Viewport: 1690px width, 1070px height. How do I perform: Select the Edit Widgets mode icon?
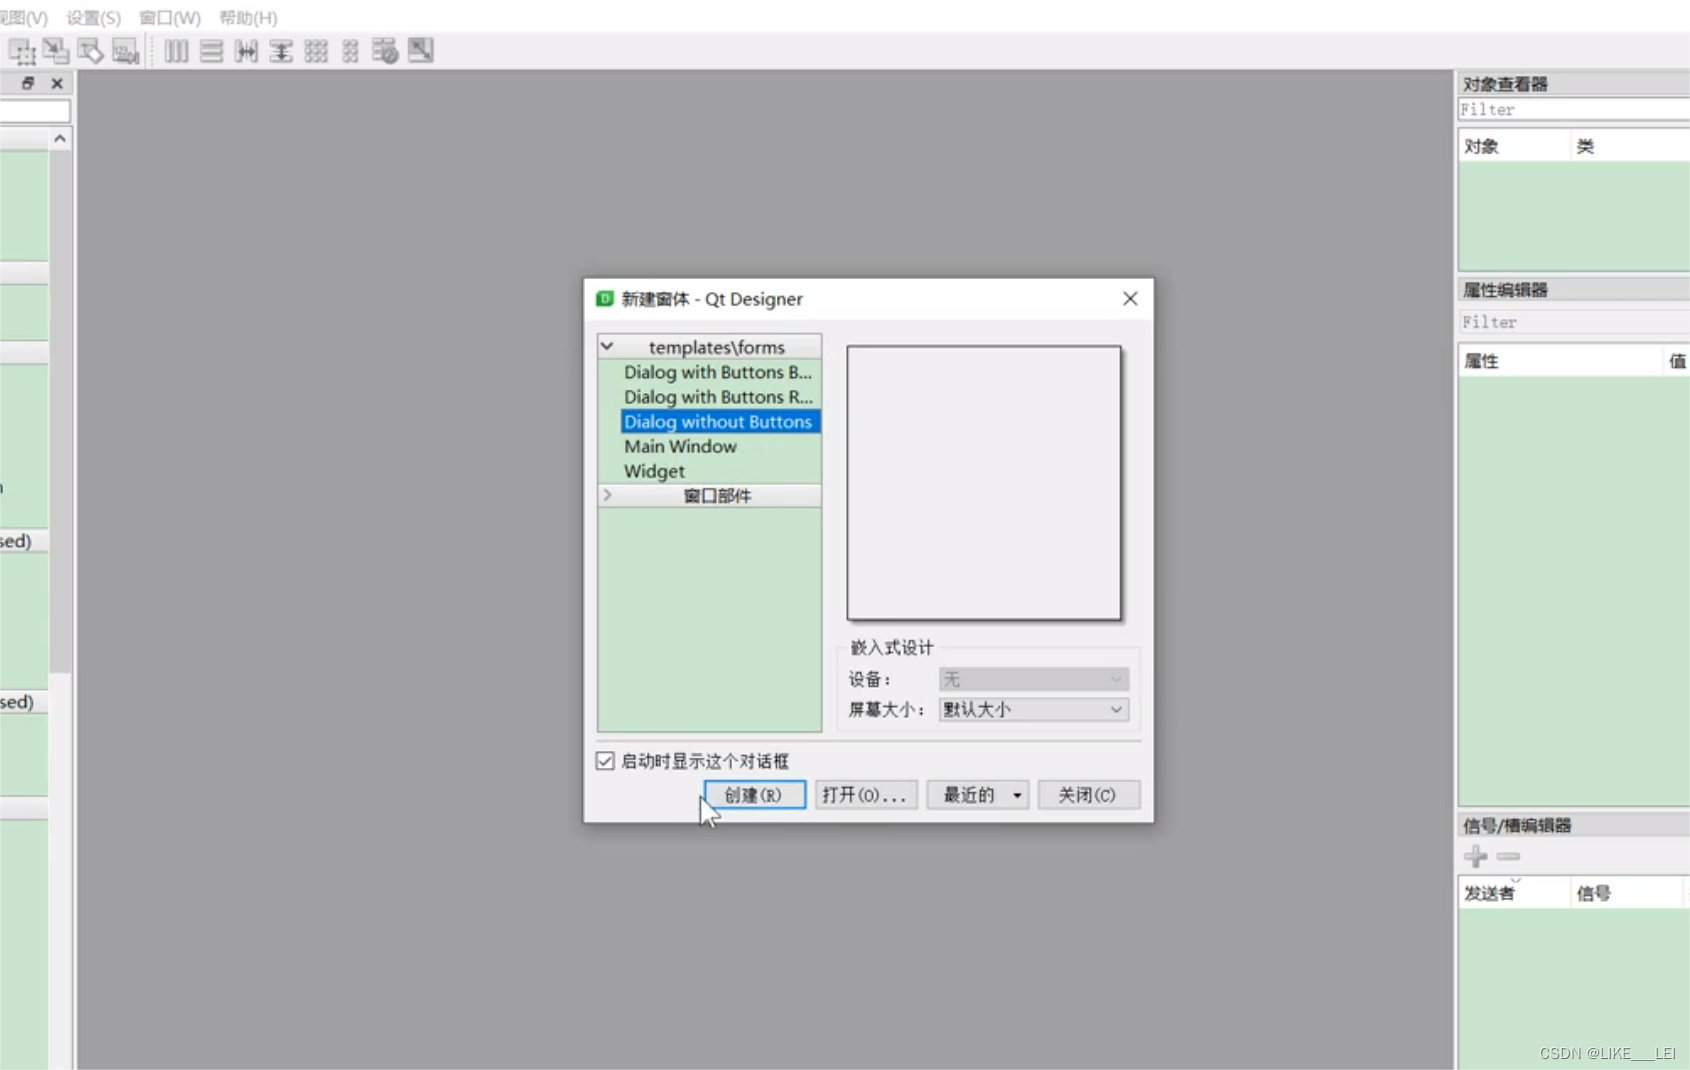pos(22,51)
